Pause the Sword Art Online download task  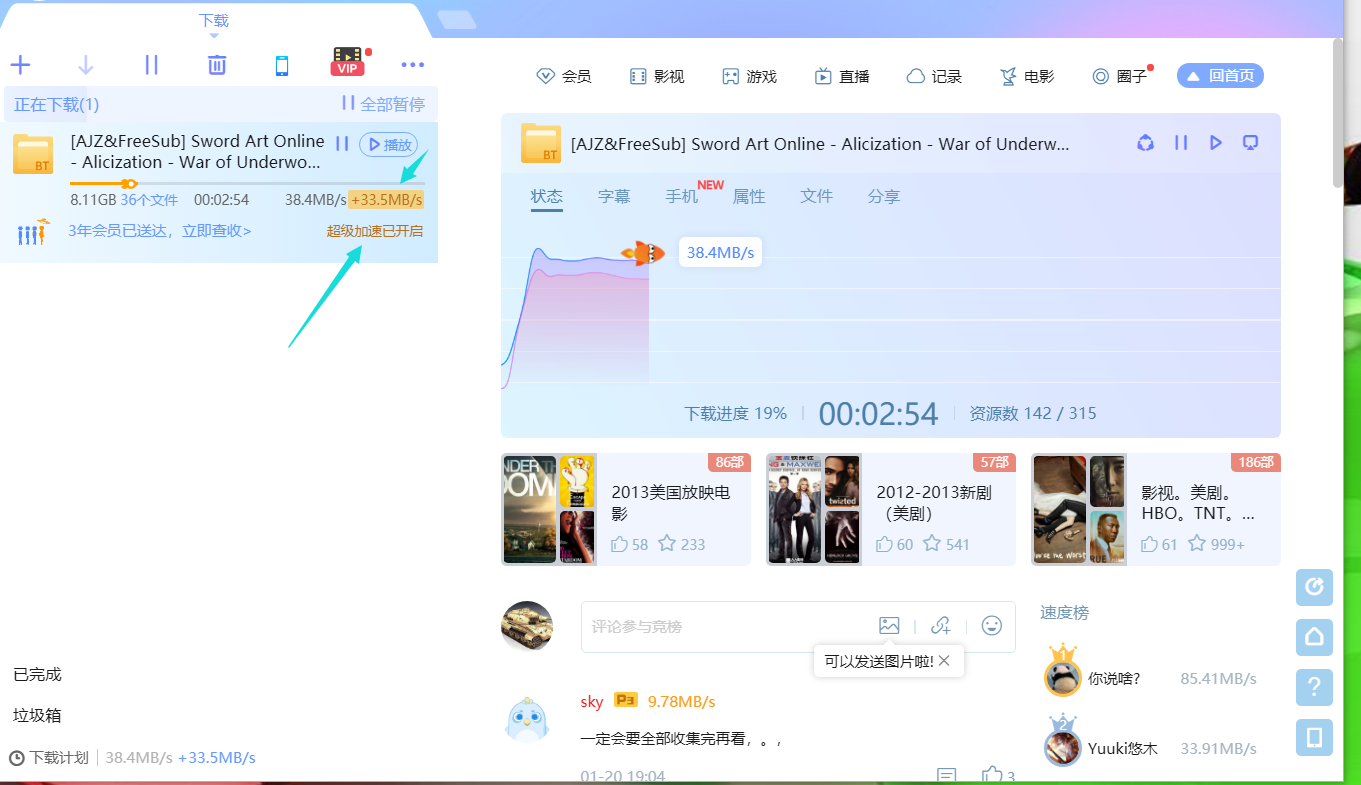tap(341, 143)
